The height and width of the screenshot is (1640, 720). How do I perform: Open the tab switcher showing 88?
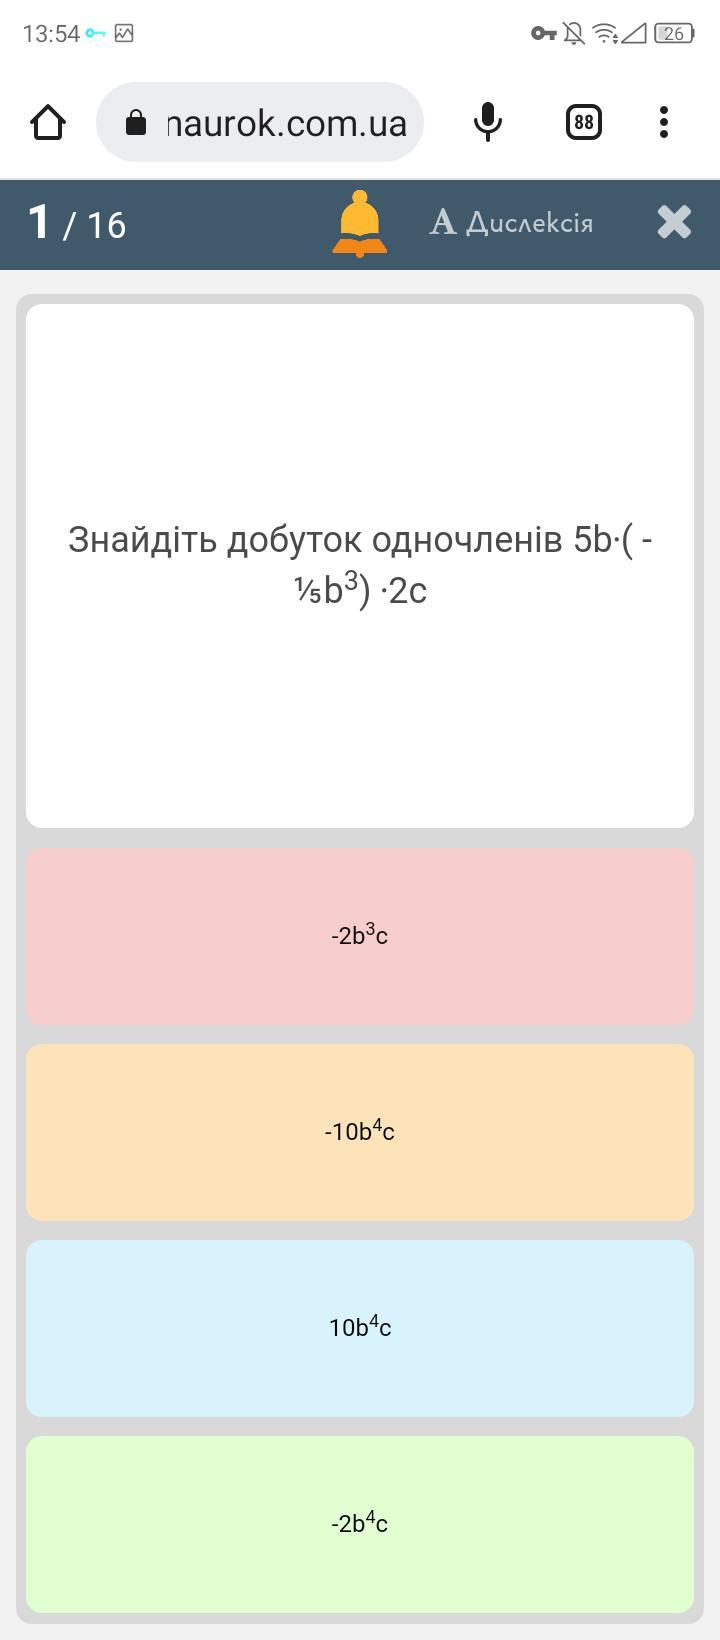(584, 122)
